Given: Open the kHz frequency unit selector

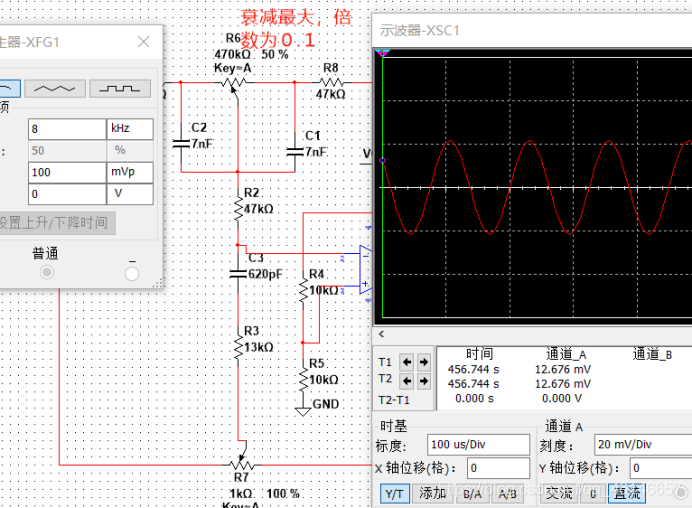Looking at the screenshot, I should [x=130, y=129].
